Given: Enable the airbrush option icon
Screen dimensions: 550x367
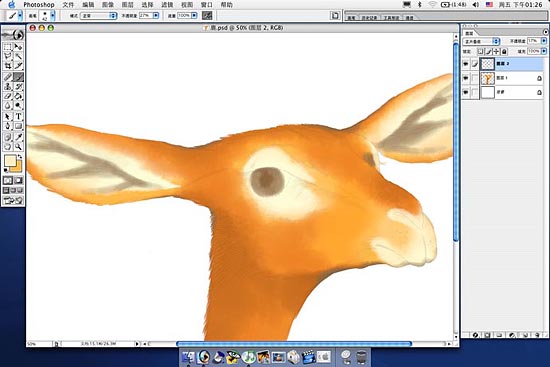Looking at the screenshot, I should (207, 15).
